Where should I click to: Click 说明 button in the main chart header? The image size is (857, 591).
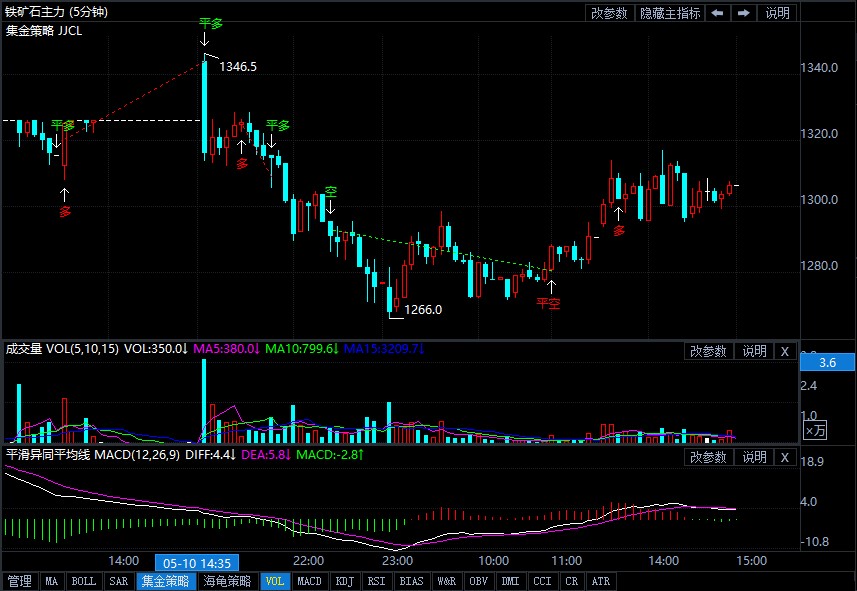click(x=778, y=13)
